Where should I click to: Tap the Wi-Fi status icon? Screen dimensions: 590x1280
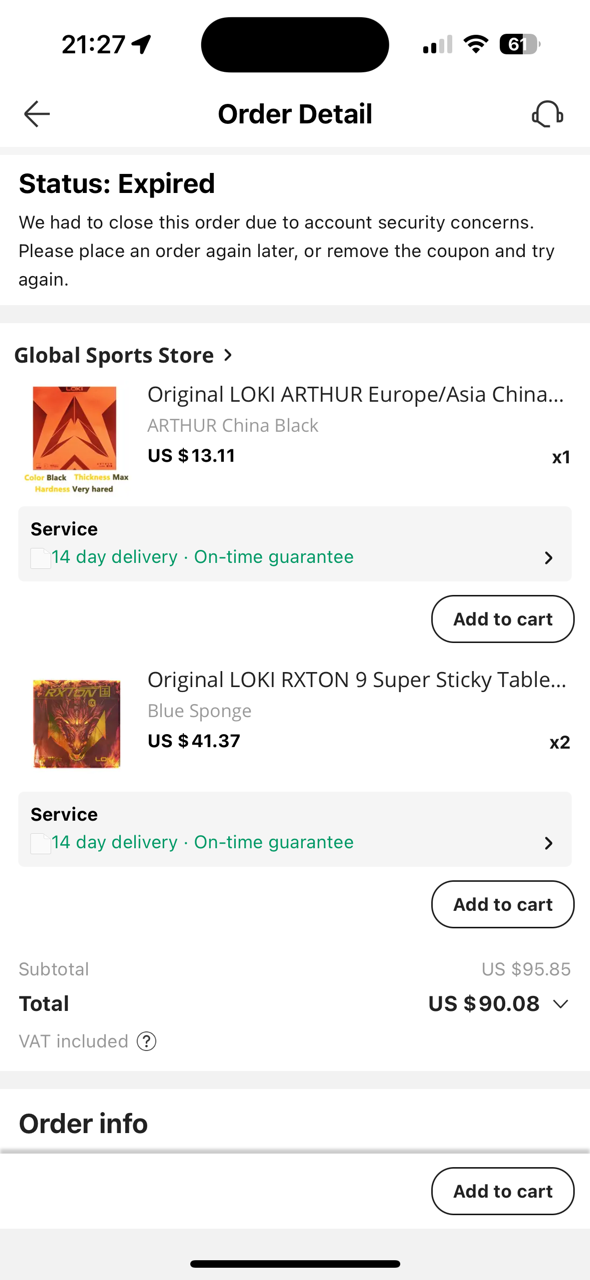tap(476, 44)
